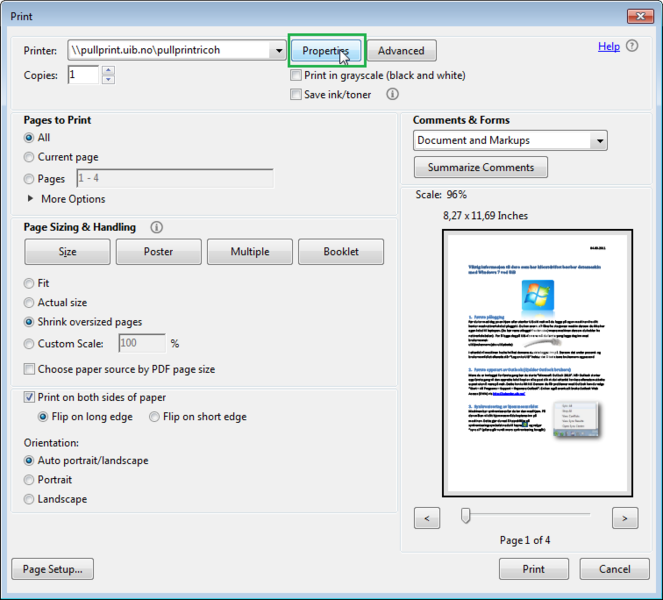Click the document page preview thumbnail
This screenshot has width=663, height=600.
click(537, 363)
